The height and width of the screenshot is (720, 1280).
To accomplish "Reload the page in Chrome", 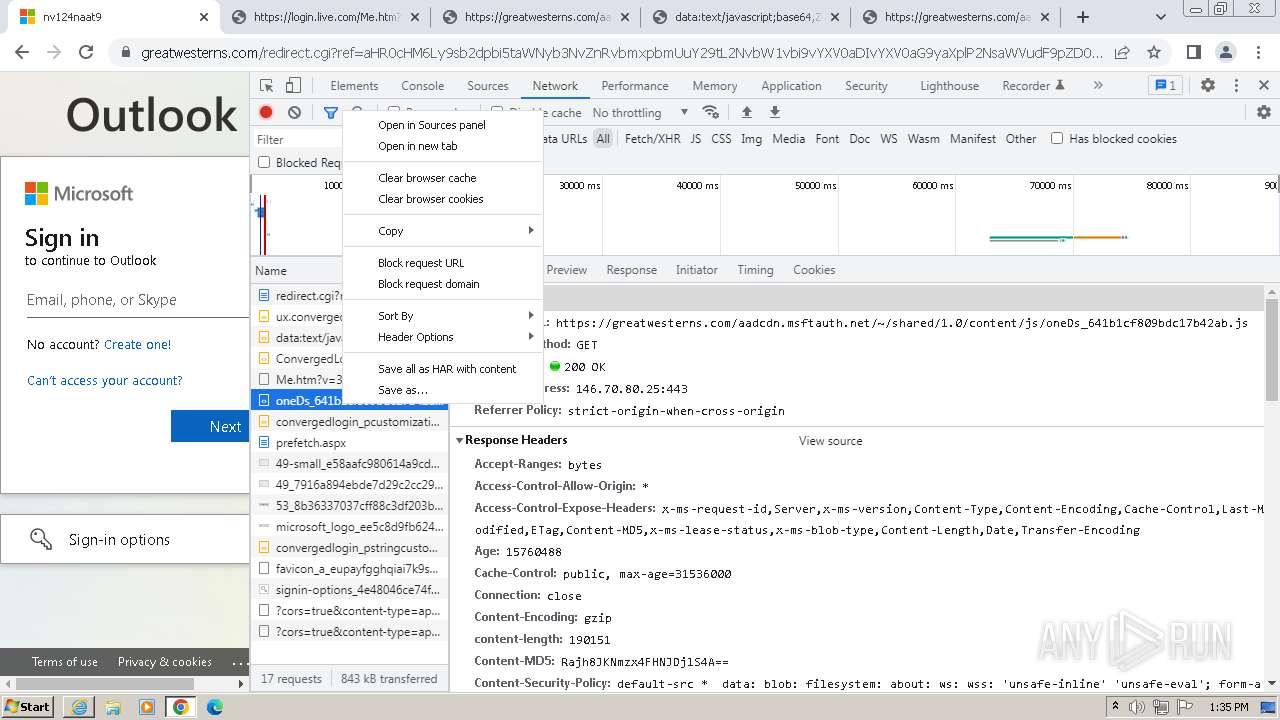I will (x=86, y=53).
